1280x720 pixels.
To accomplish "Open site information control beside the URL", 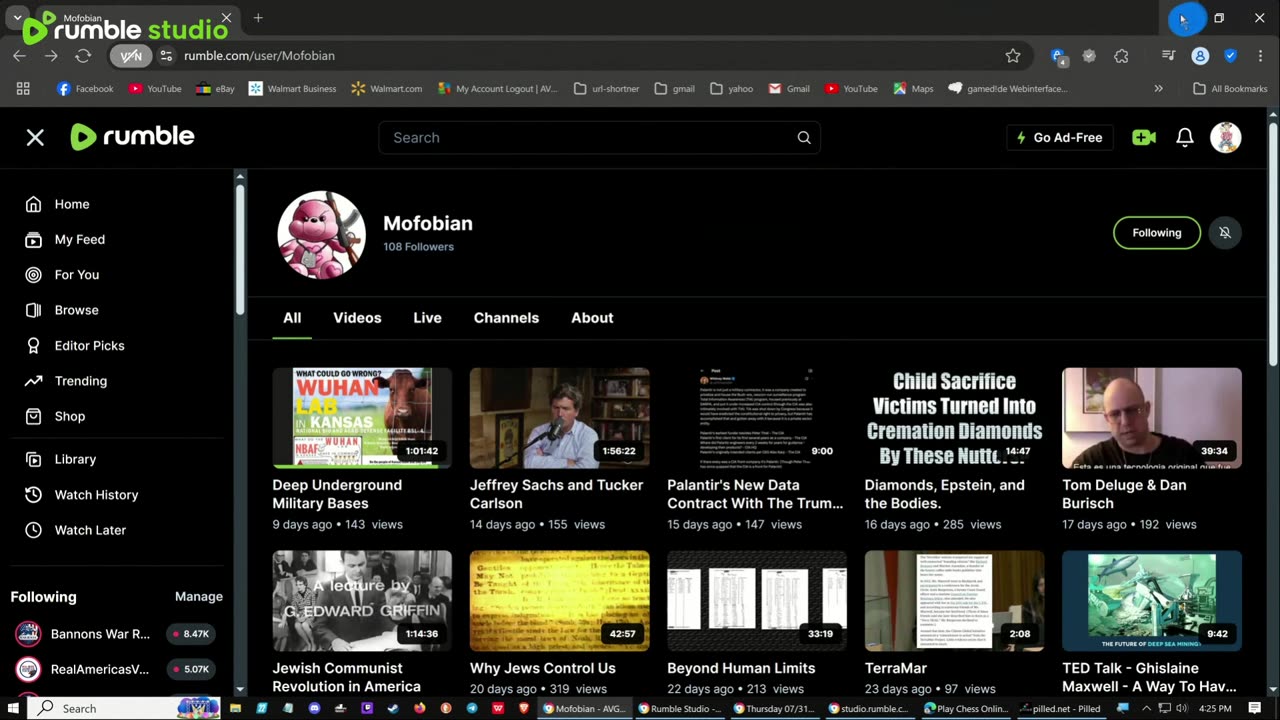I will pyautogui.click(x=166, y=56).
